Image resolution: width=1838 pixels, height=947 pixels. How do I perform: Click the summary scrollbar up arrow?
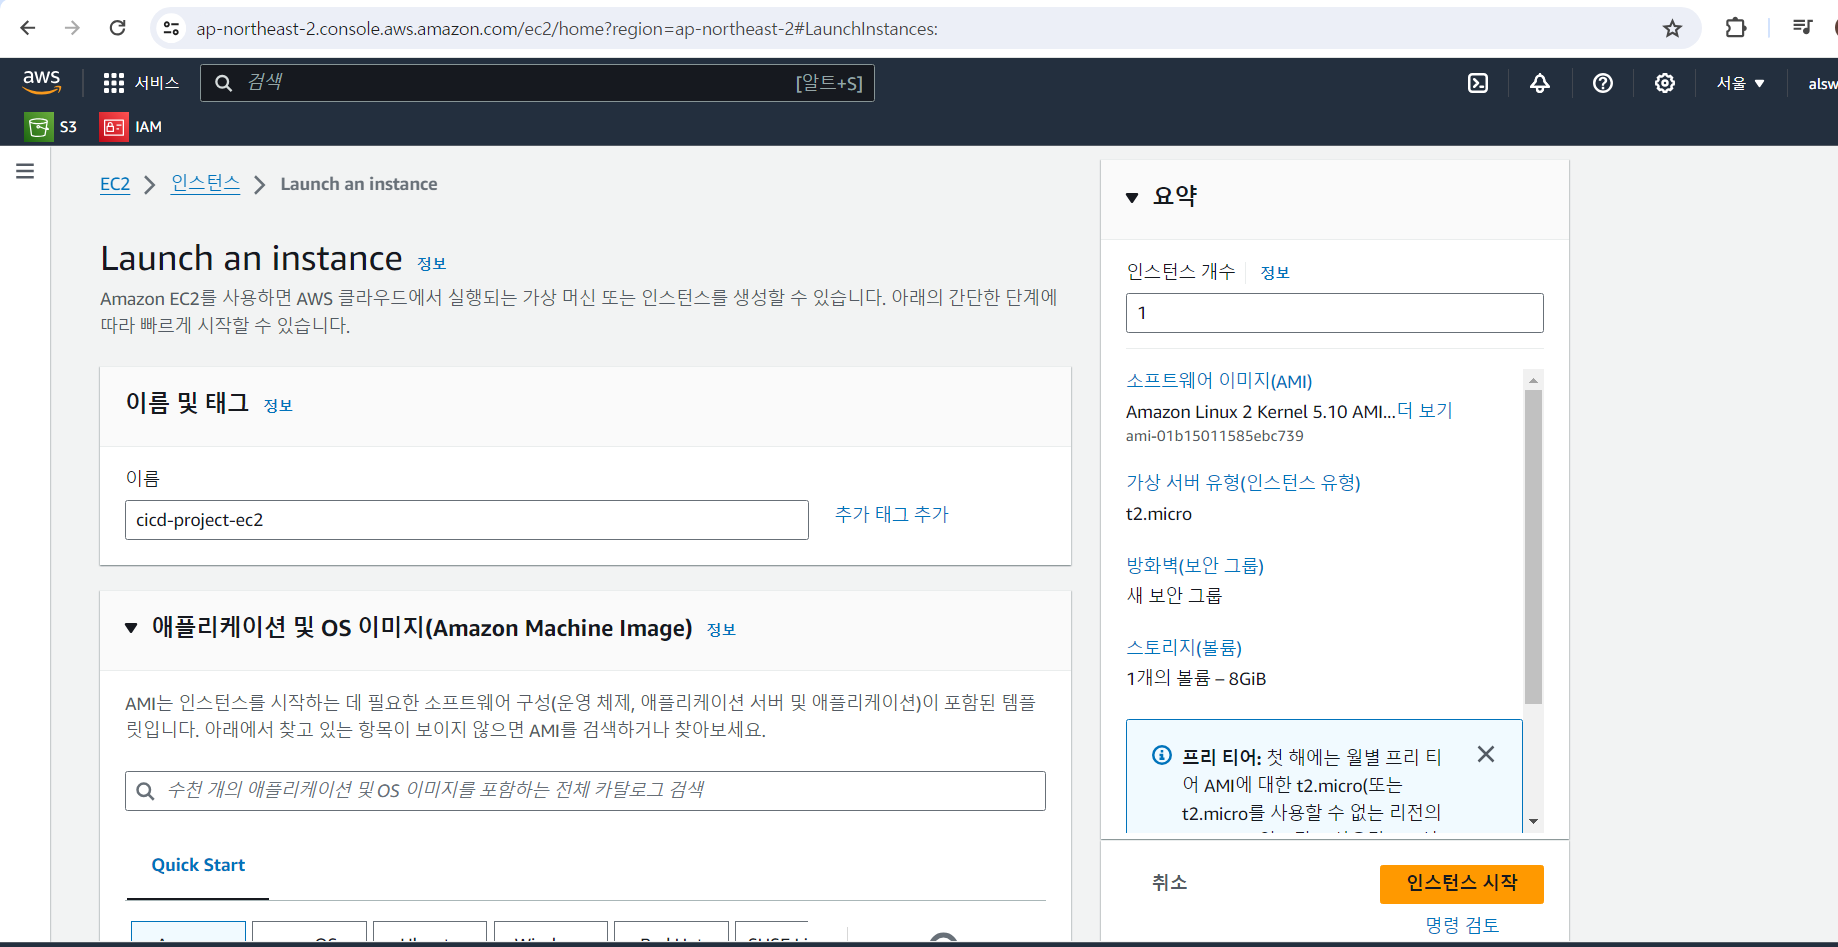pos(1533,380)
